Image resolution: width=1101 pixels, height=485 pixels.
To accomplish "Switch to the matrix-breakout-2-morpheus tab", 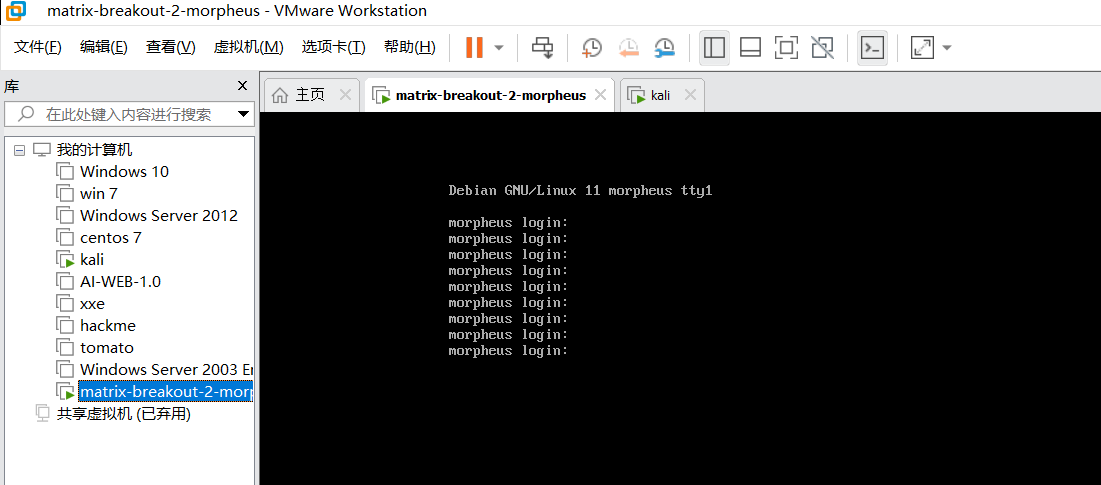I will click(491, 95).
